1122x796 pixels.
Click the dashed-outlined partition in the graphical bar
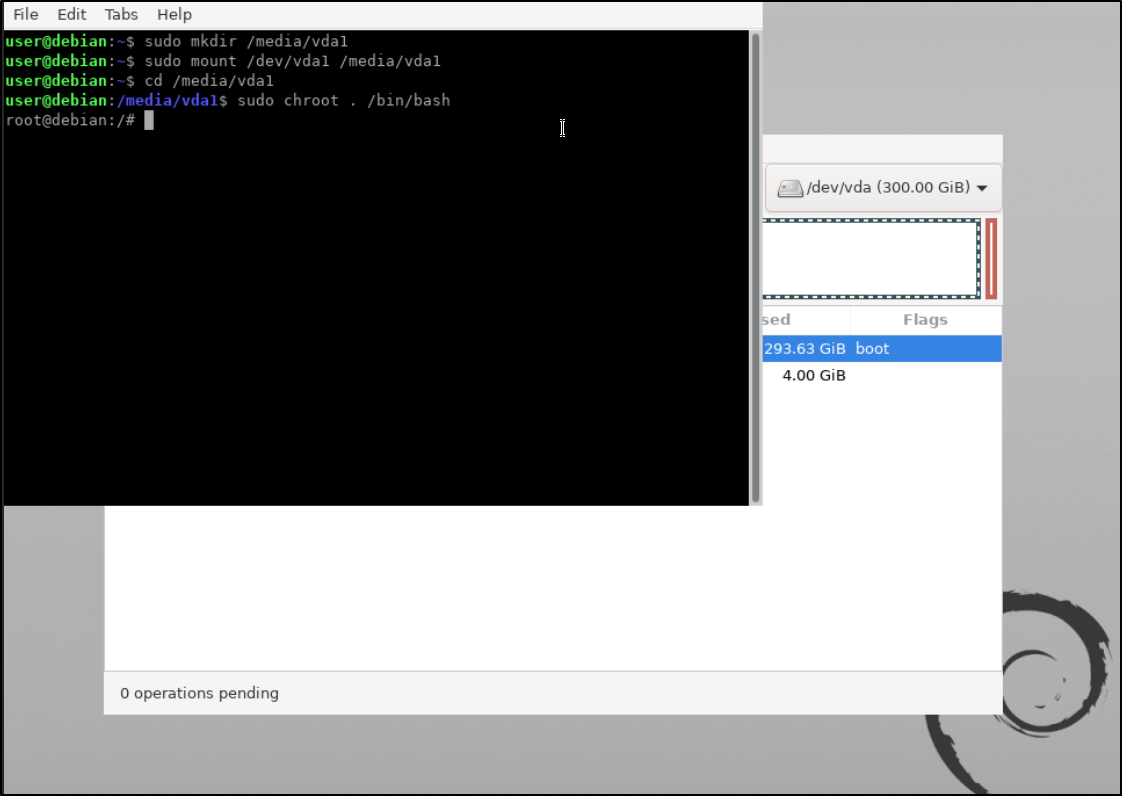[x=872, y=257]
